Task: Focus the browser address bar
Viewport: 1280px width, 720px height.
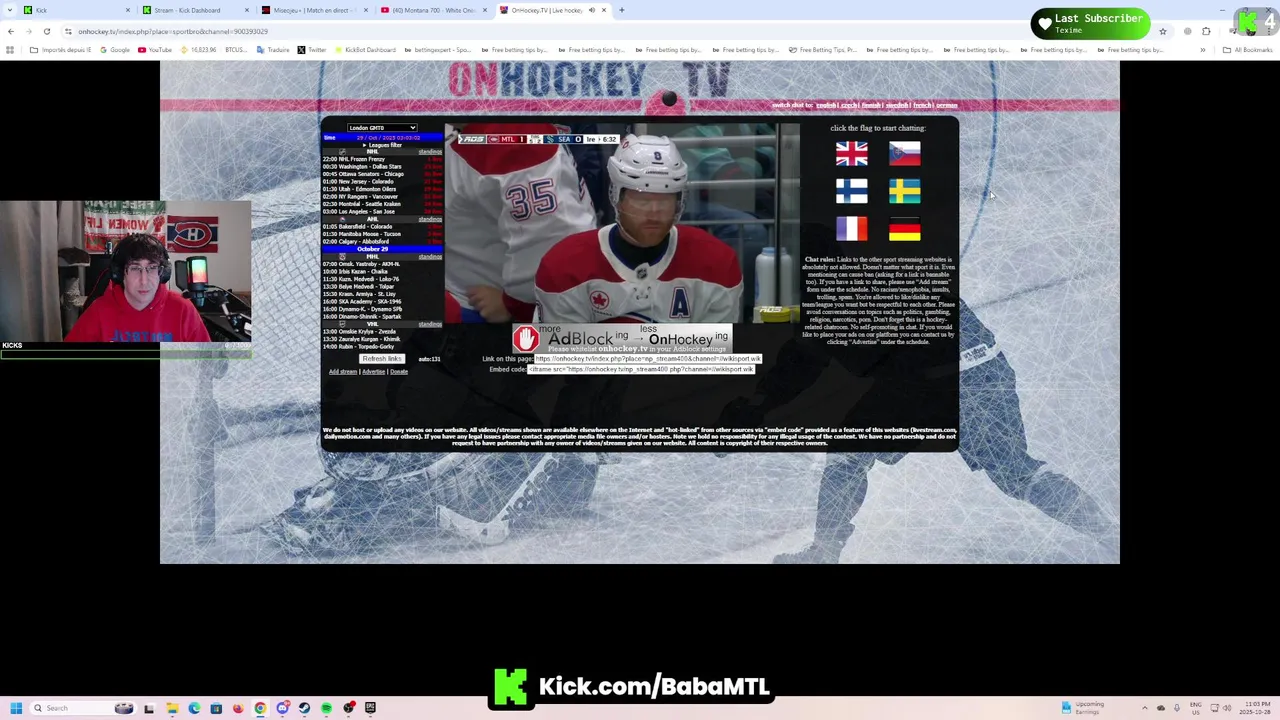Action: click(600, 31)
